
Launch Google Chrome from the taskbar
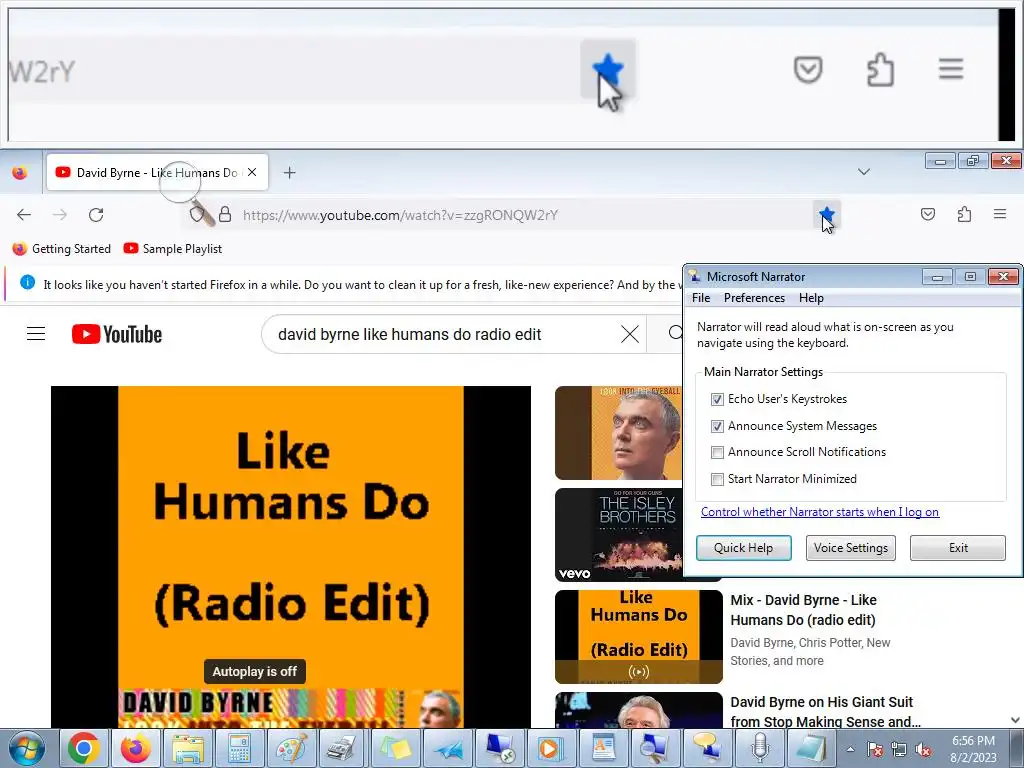(x=83, y=748)
